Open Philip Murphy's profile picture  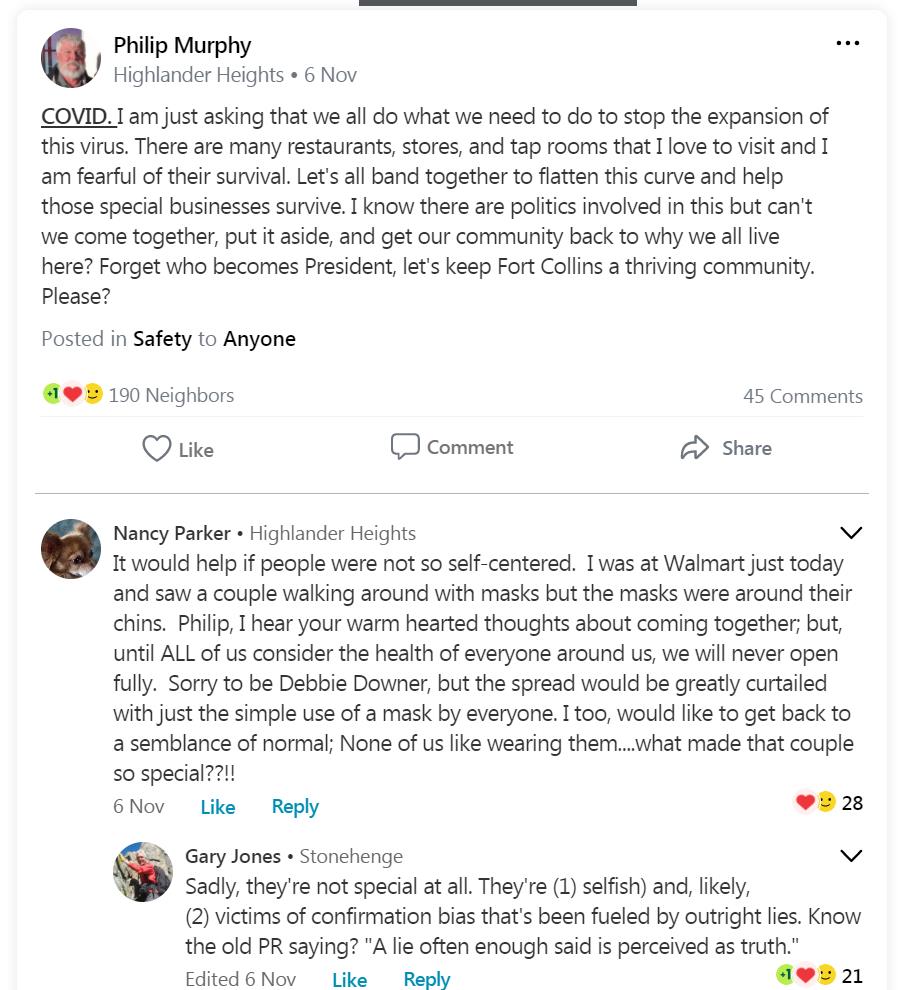[x=71, y=58]
